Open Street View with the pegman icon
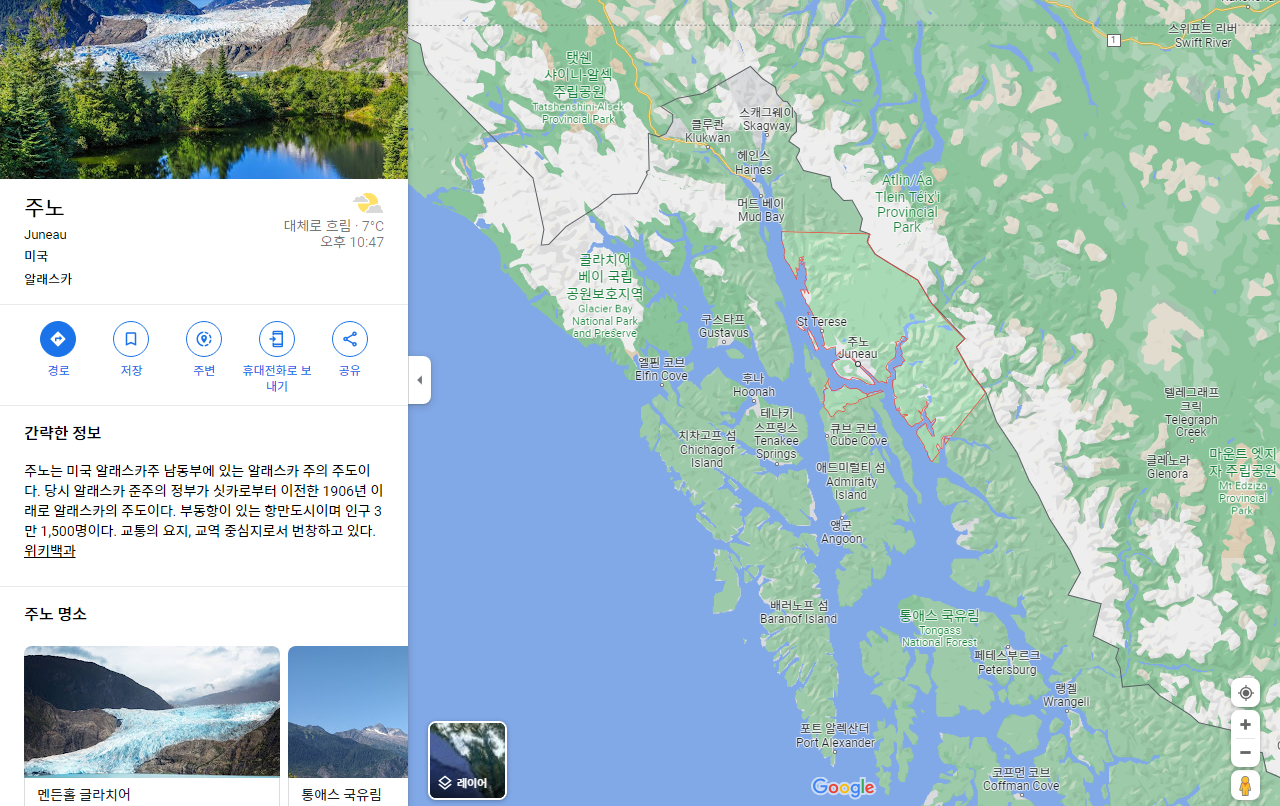The image size is (1280, 806). [1245, 785]
